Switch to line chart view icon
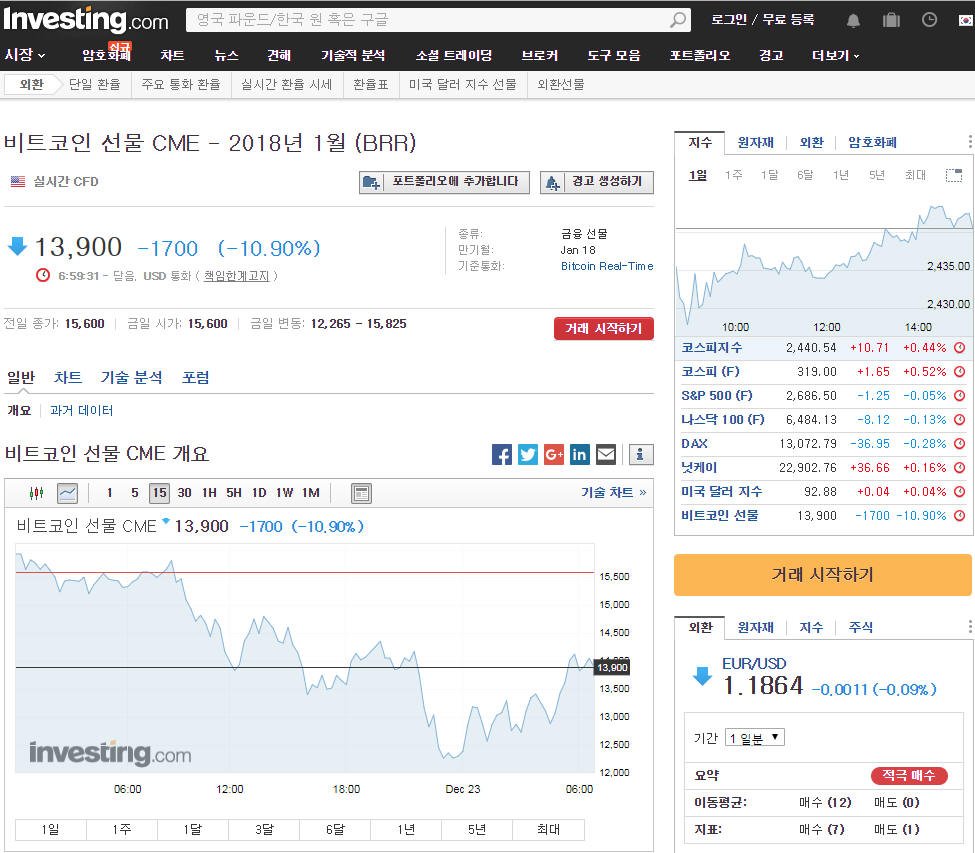 click(66, 492)
